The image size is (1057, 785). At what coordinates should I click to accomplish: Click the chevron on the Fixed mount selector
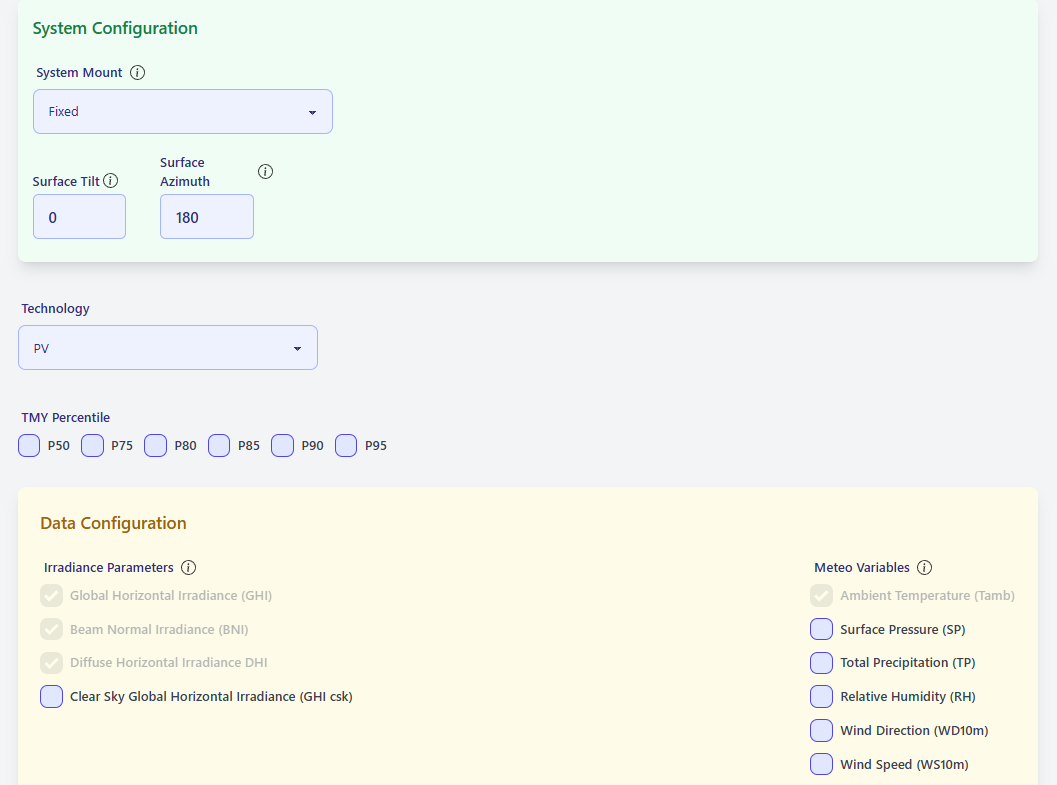point(312,112)
